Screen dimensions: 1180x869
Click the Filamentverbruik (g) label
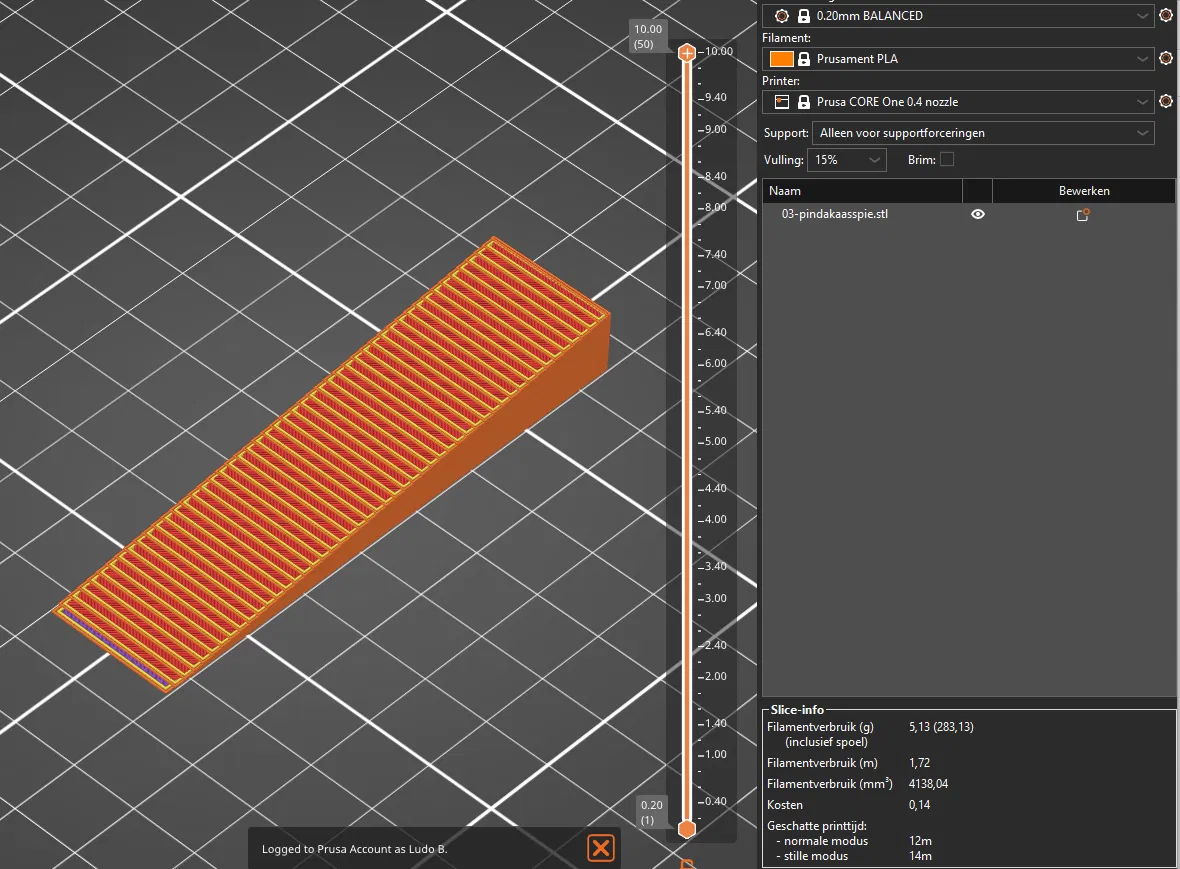(x=820, y=727)
